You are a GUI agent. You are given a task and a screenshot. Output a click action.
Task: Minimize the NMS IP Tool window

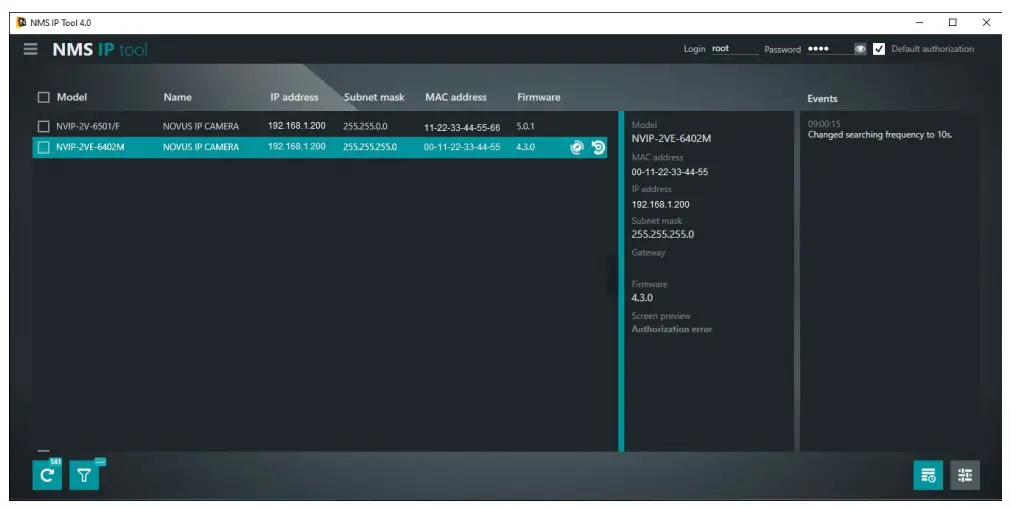919,22
